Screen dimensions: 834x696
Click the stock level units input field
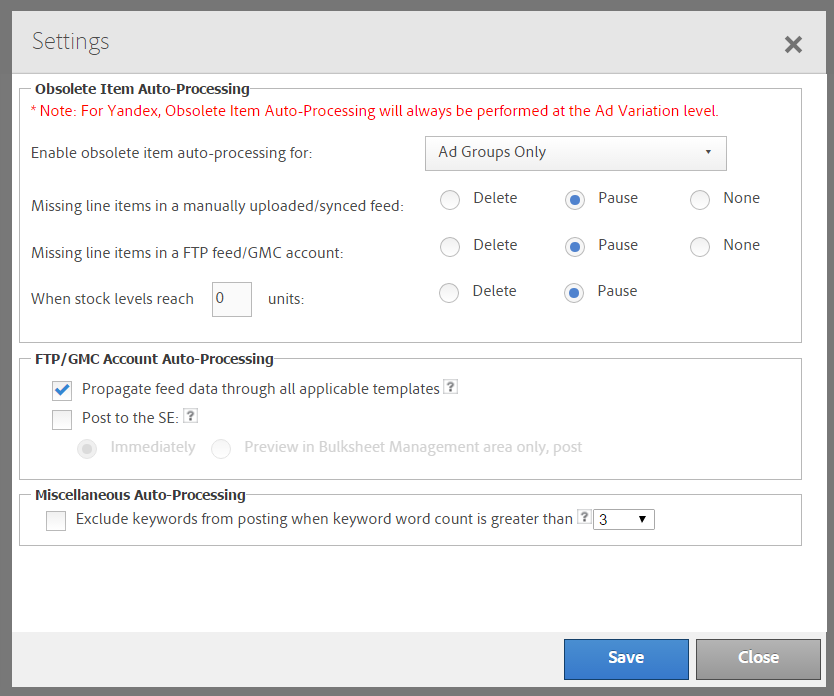pos(231,299)
